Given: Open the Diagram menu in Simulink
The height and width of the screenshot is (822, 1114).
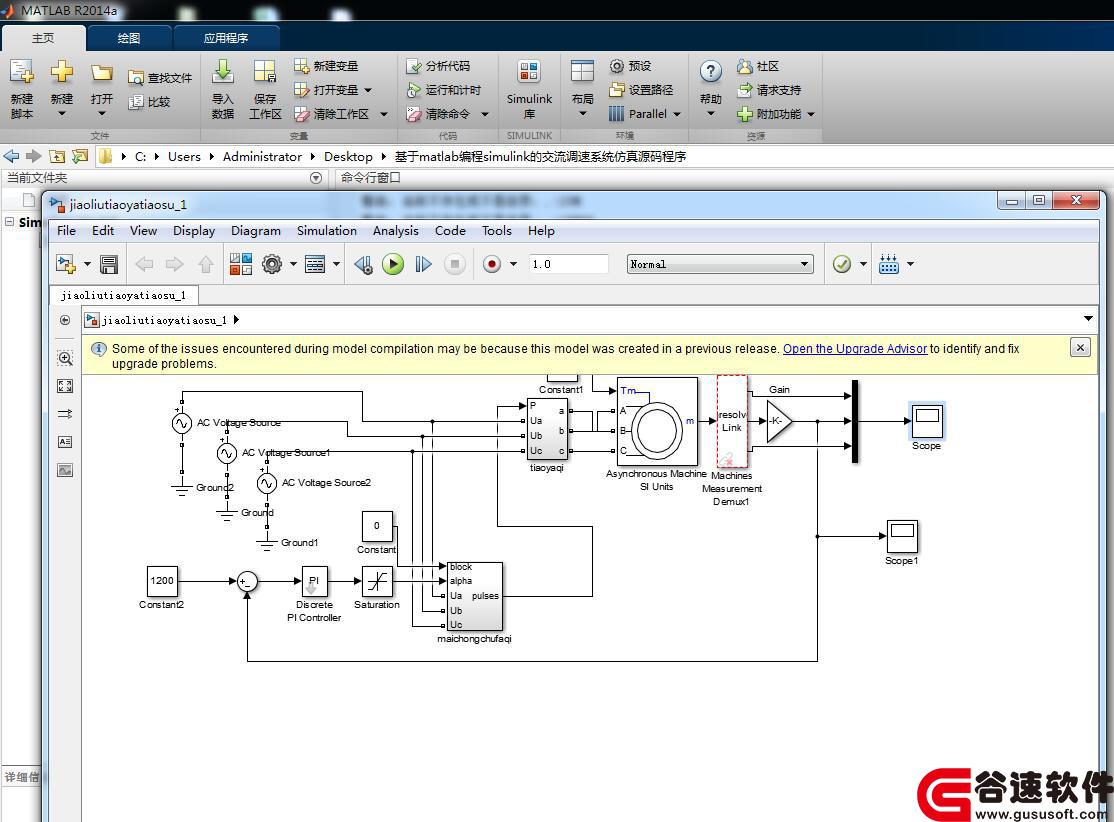Looking at the screenshot, I should 256,231.
